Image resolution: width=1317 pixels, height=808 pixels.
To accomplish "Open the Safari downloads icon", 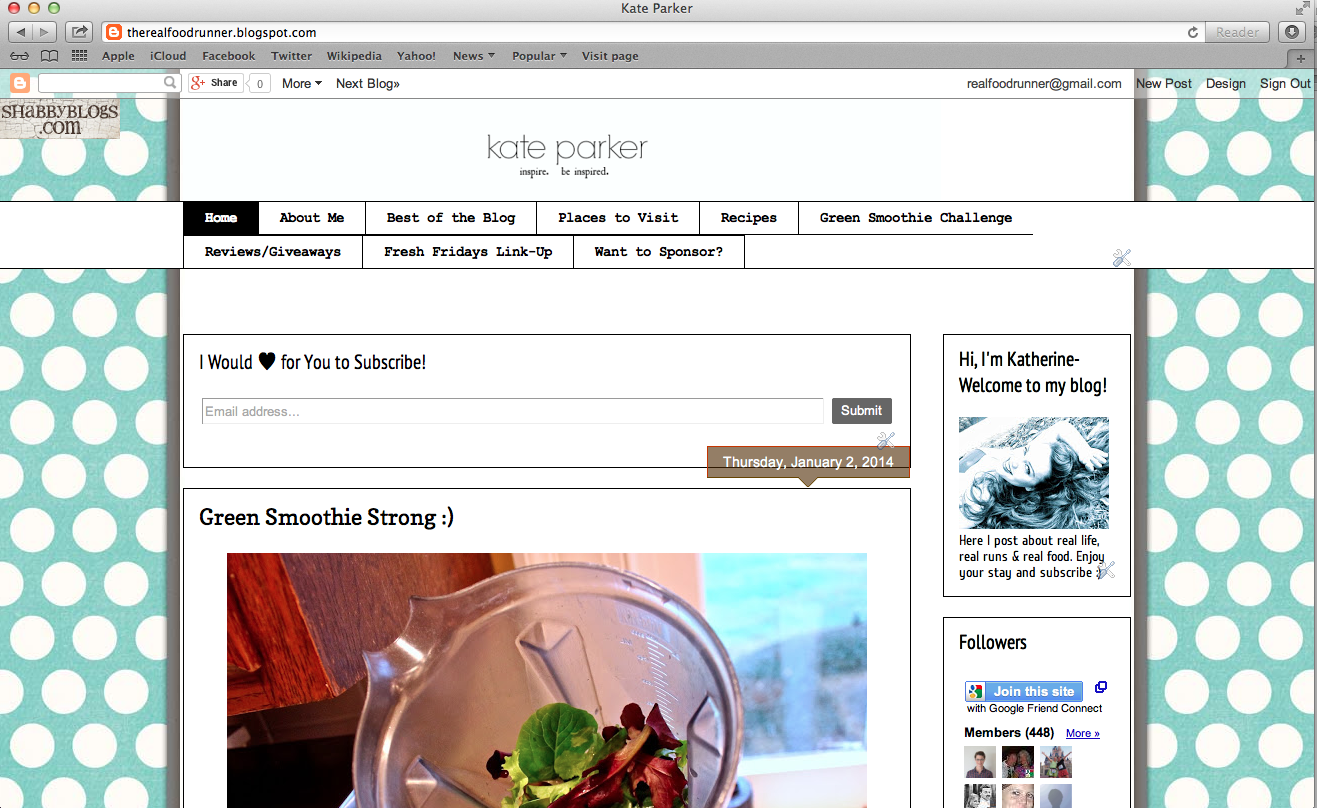I will click(1293, 32).
